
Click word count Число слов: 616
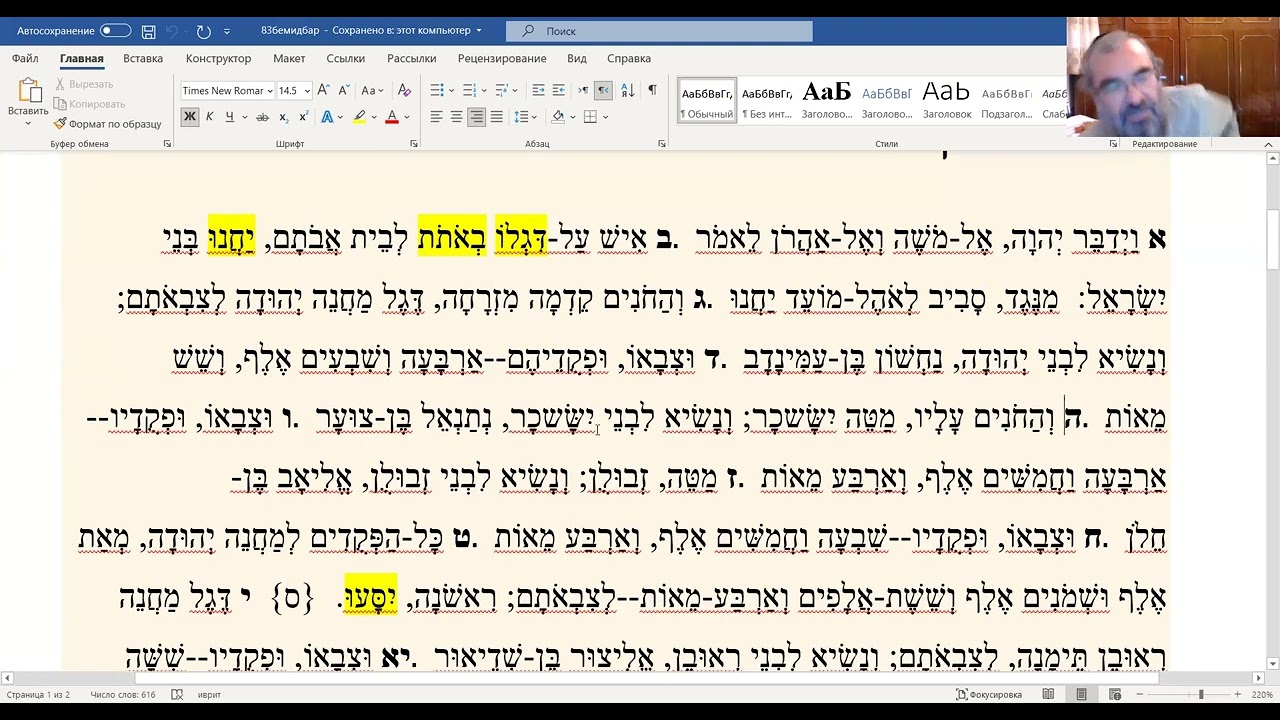point(122,694)
